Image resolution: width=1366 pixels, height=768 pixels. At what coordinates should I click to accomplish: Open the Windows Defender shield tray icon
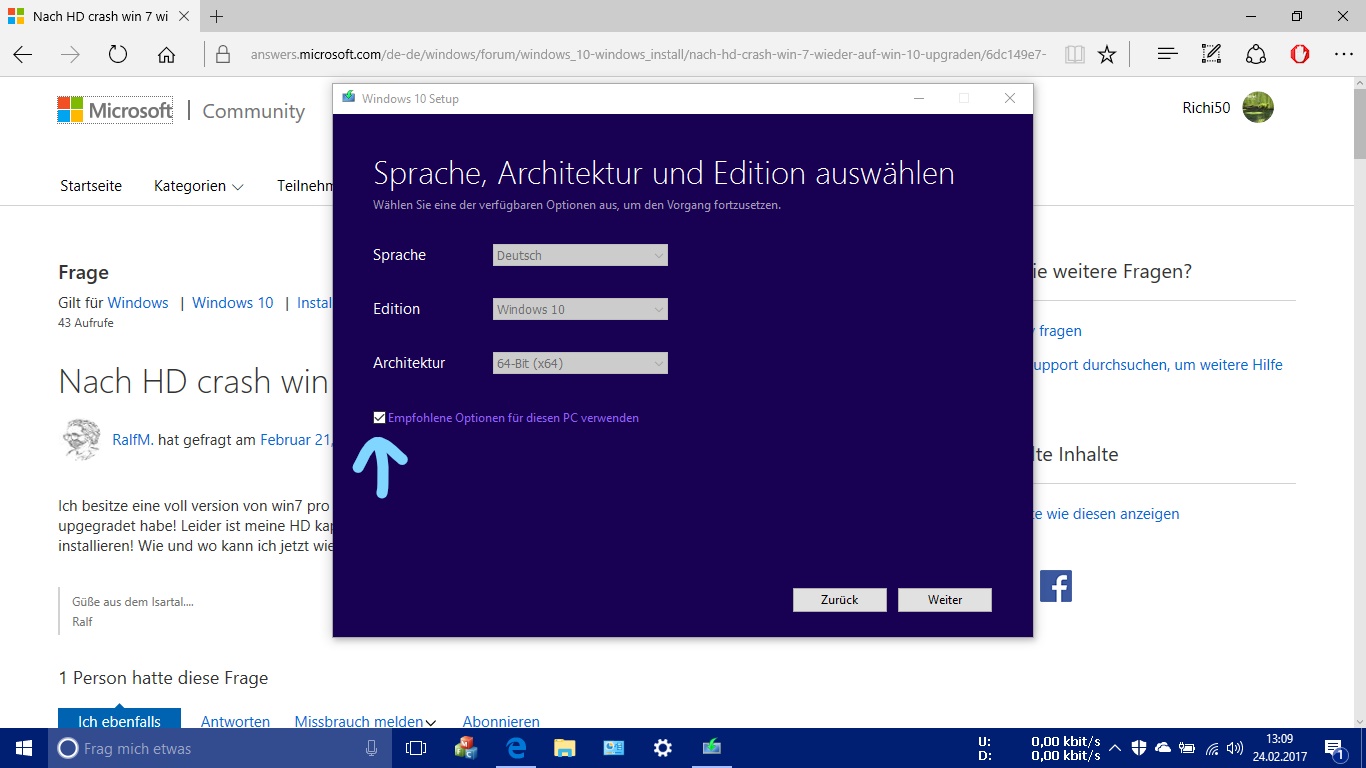pos(1139,748)
